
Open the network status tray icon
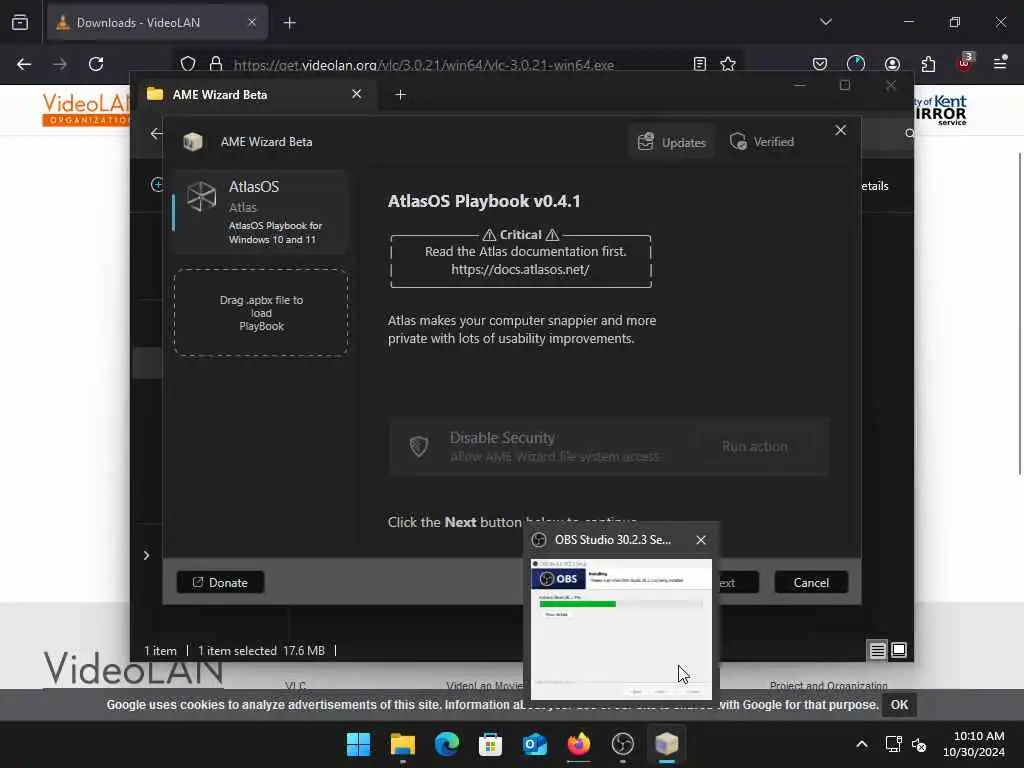893,744
